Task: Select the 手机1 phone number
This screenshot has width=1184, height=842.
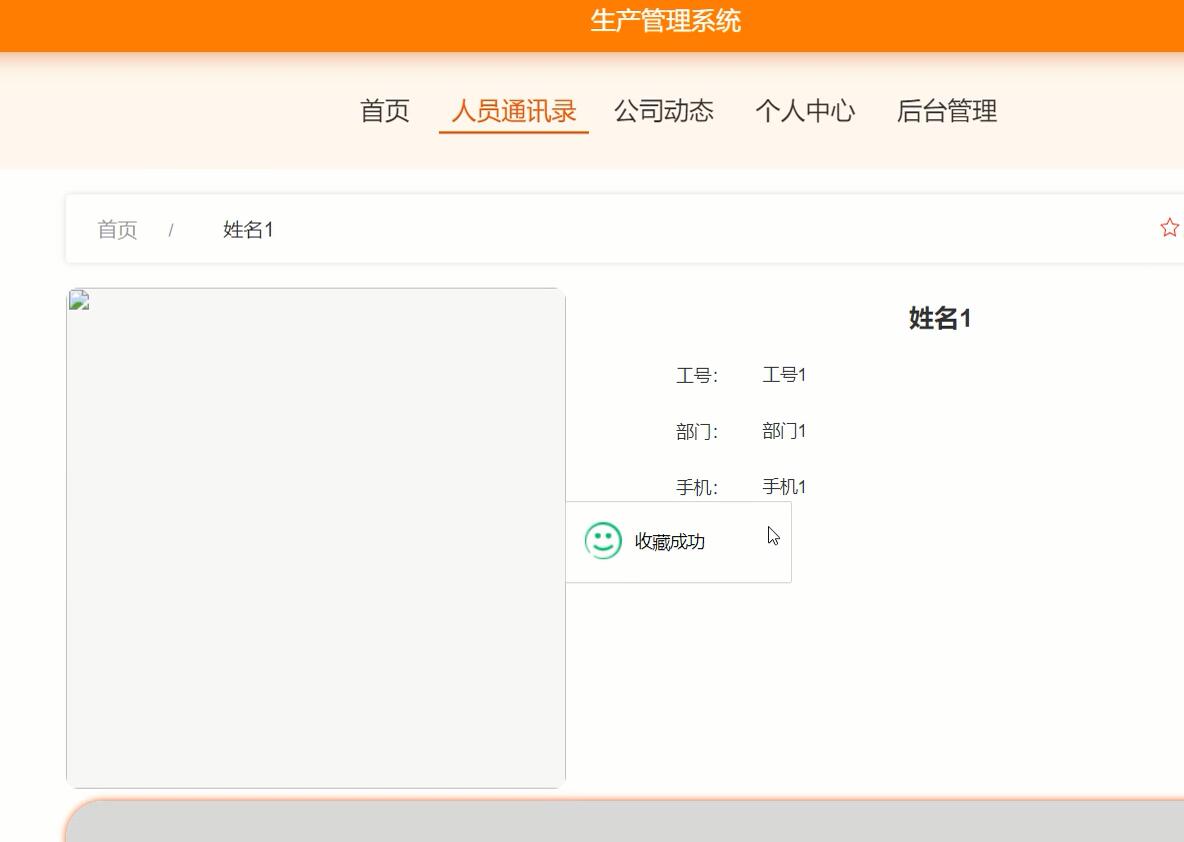Action: click(x=785, y=487)
